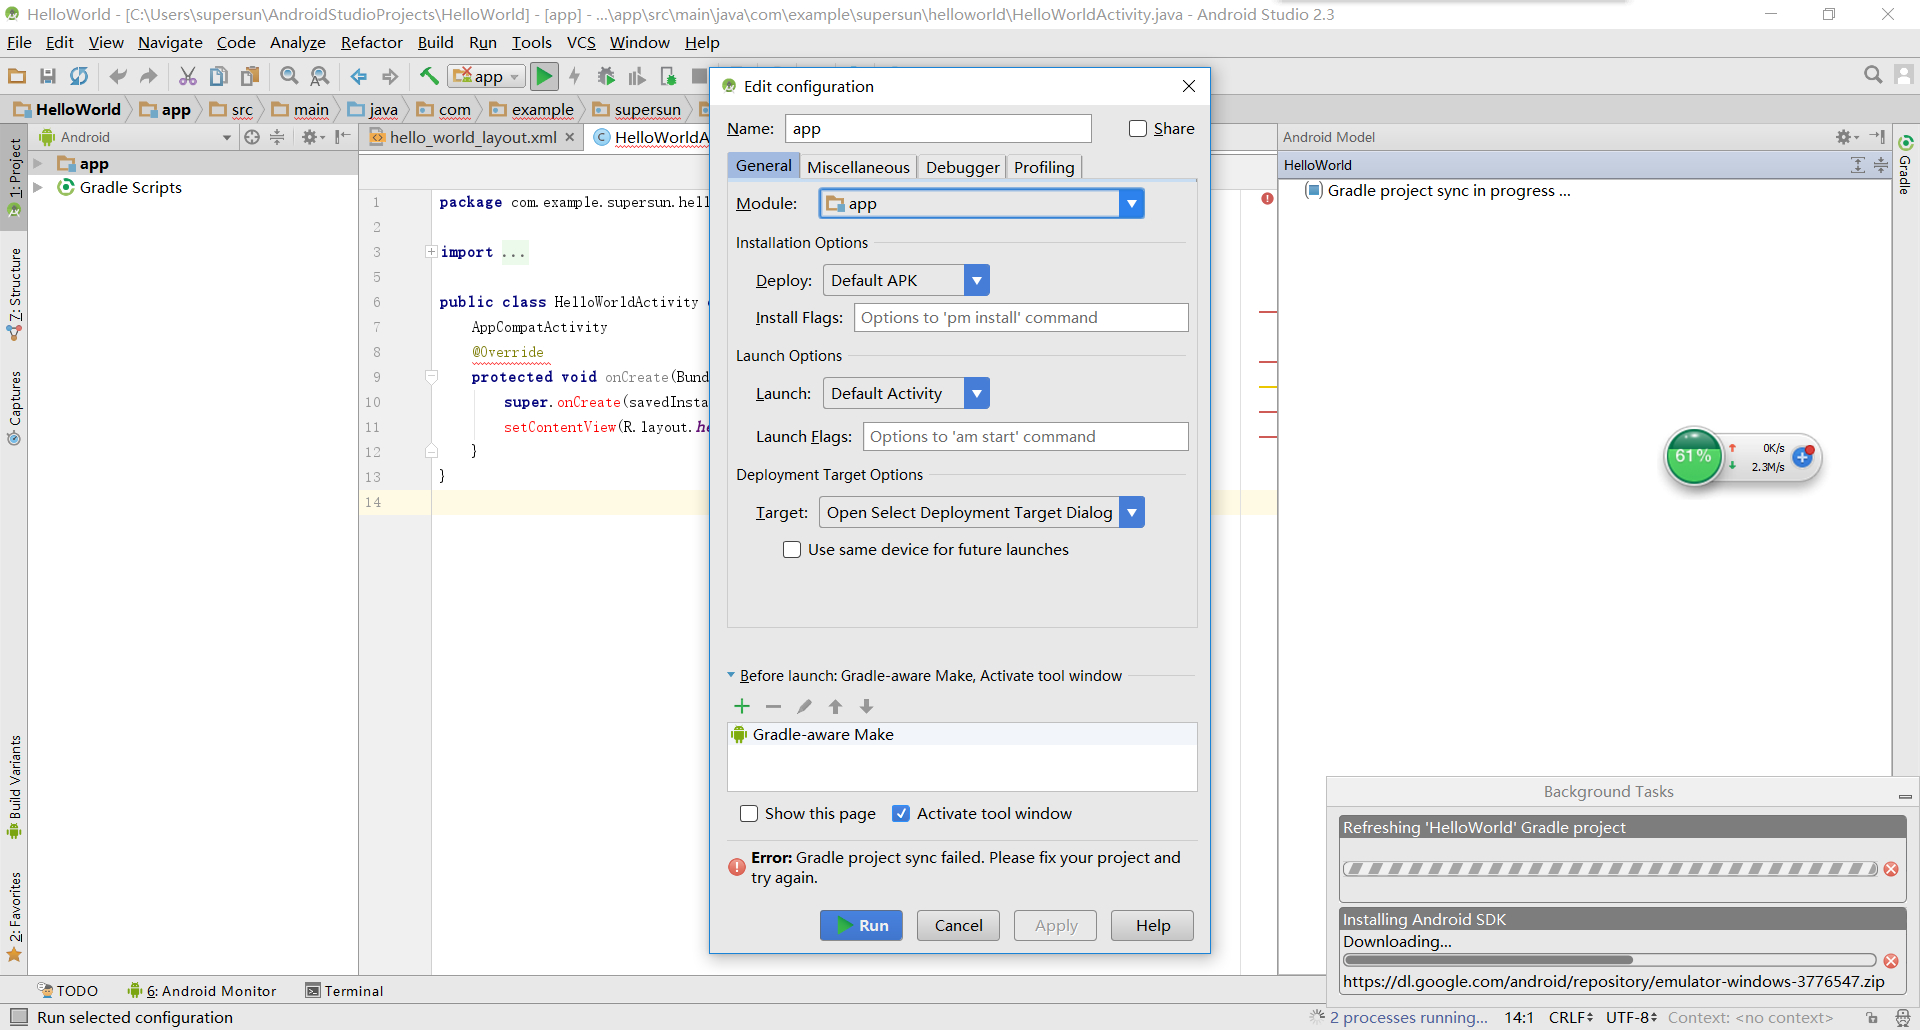Uncheck Activate tool window
This screenshot has height=1030, width=1920.
point(901,814)
